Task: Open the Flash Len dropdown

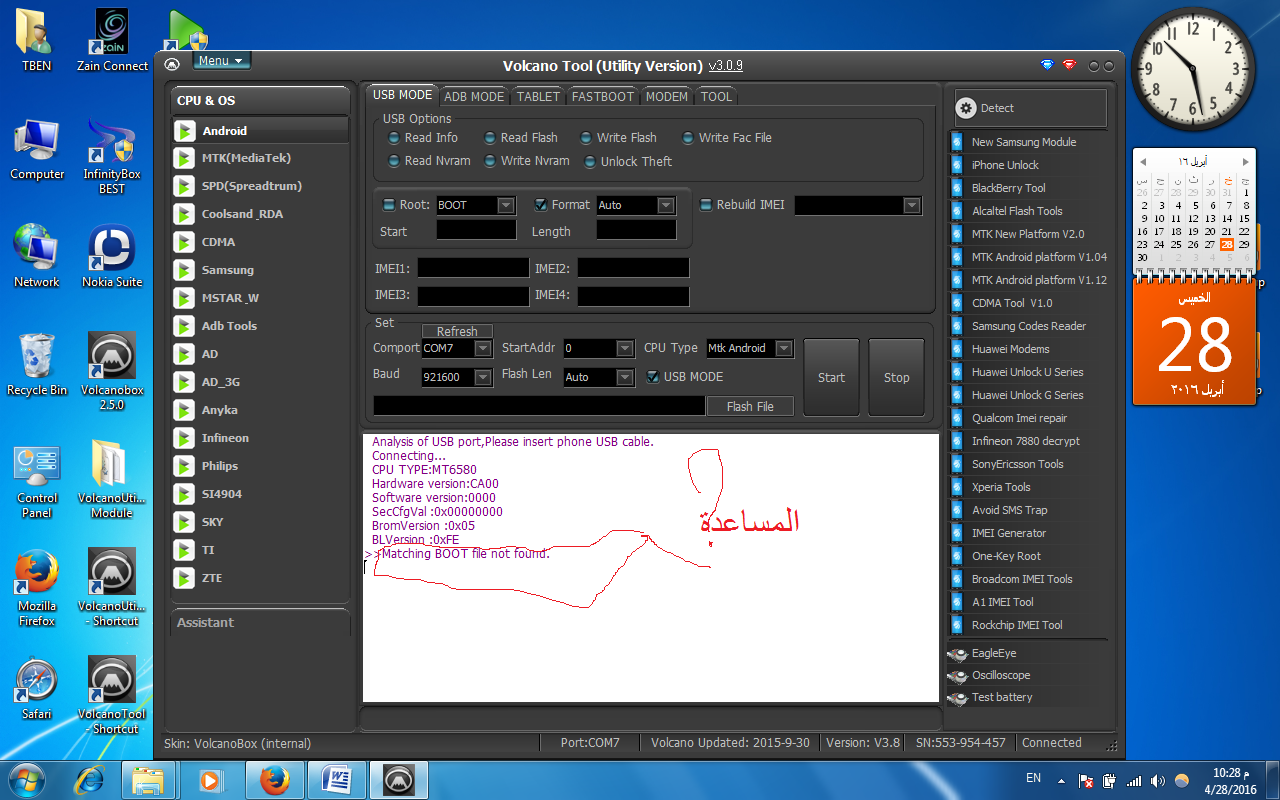Action: click(x=625, y=377)
